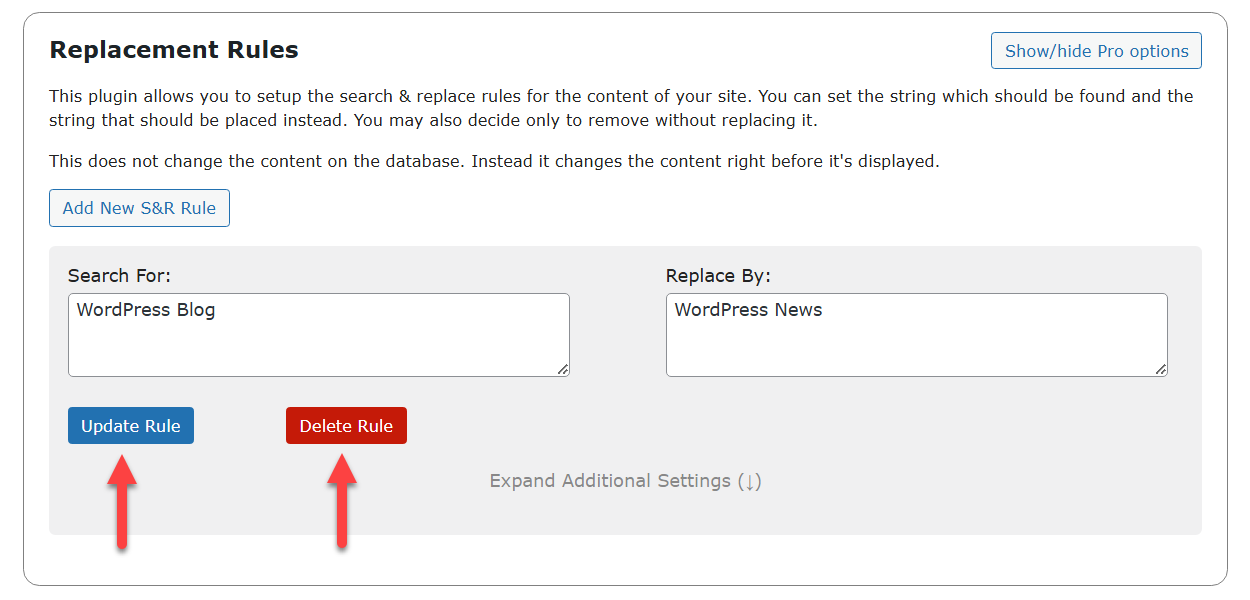This screenshot has height=600, width=1250.
Task: Focus the Replace By text area
Action: 917,335
